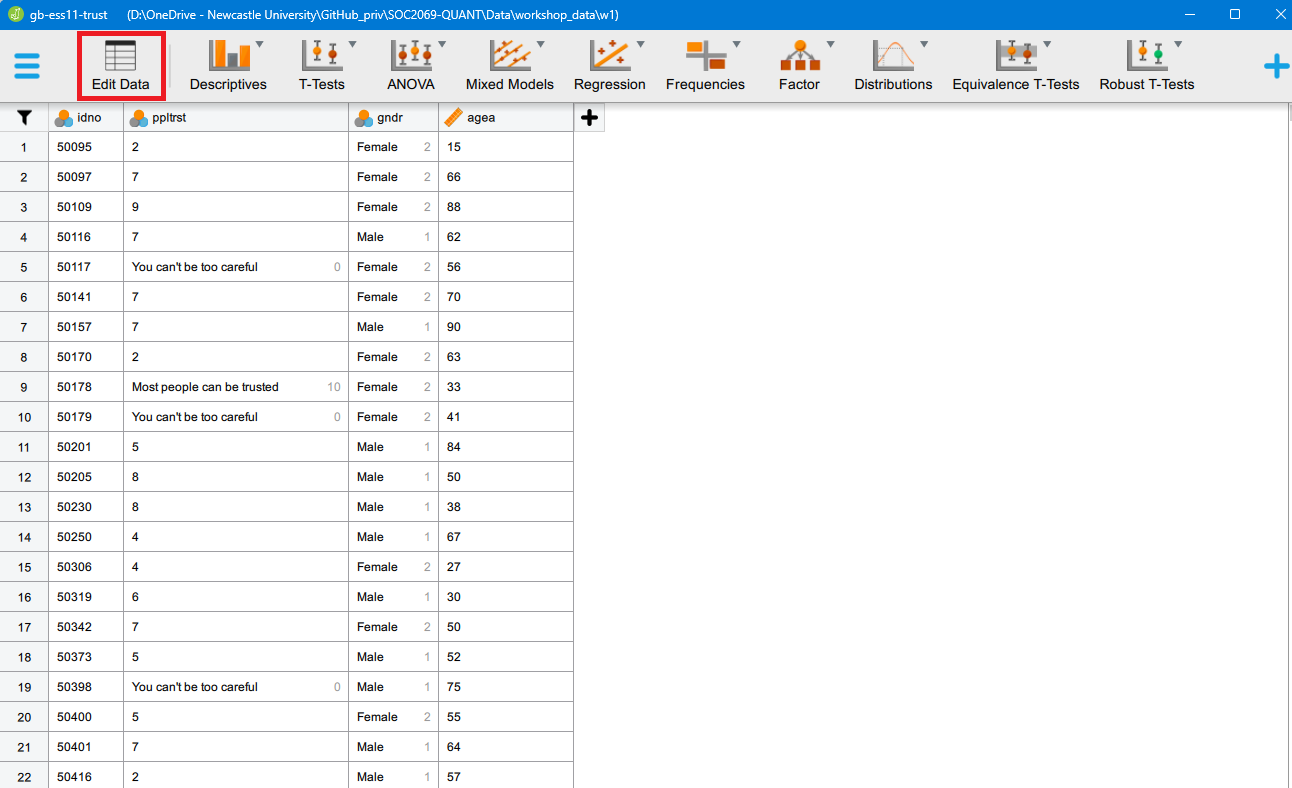Open the Factor analysis menu
The image size is (1292, 788).
pyautogui.click(x=799, y=66)
